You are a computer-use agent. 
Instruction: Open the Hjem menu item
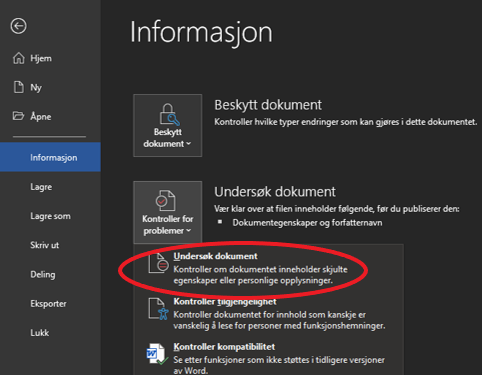pyautogui.click(x=50, y=58)
